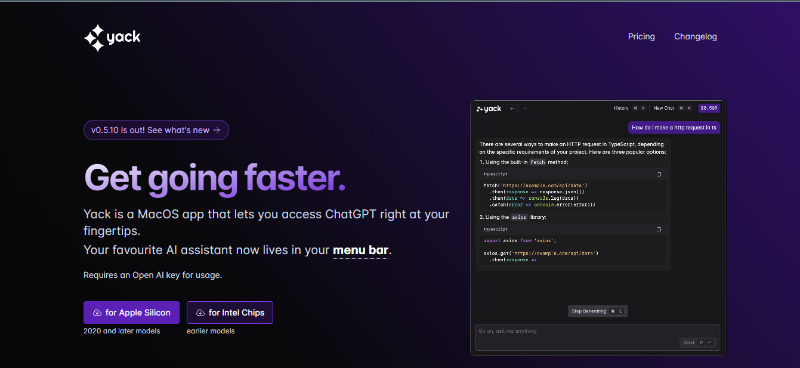Click the small yack logo in the app preview
800x368 pixels.
click(489, 108)
